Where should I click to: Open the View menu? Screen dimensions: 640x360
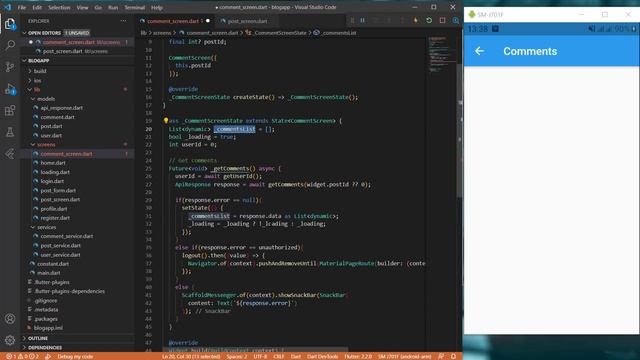point(82,7)
